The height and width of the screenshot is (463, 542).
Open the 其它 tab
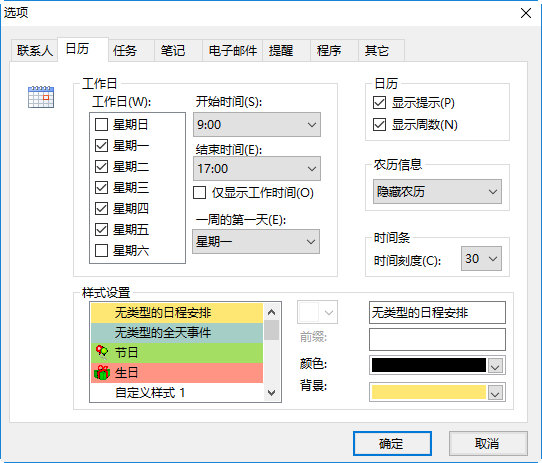click(x=381, y=50)
